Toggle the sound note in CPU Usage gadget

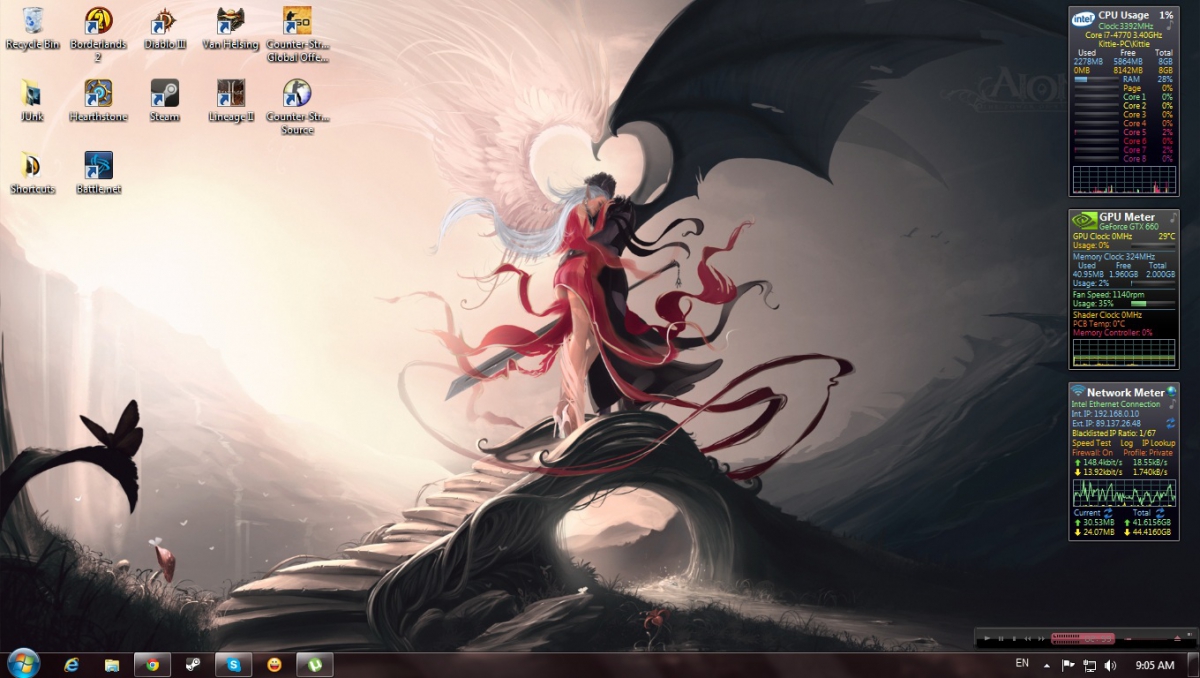tap(1169, 26)
